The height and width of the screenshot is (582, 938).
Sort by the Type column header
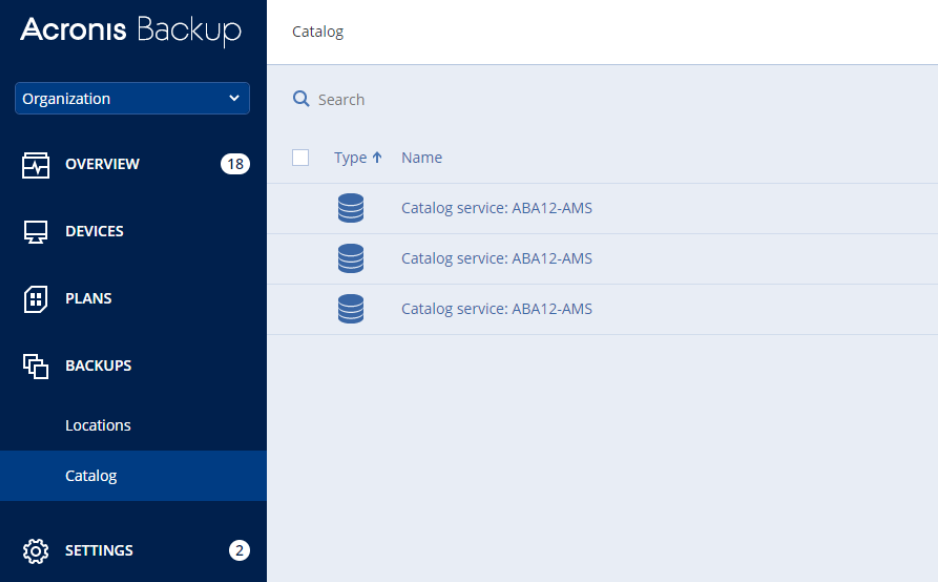pyautogui.click(x=351, y=157)
